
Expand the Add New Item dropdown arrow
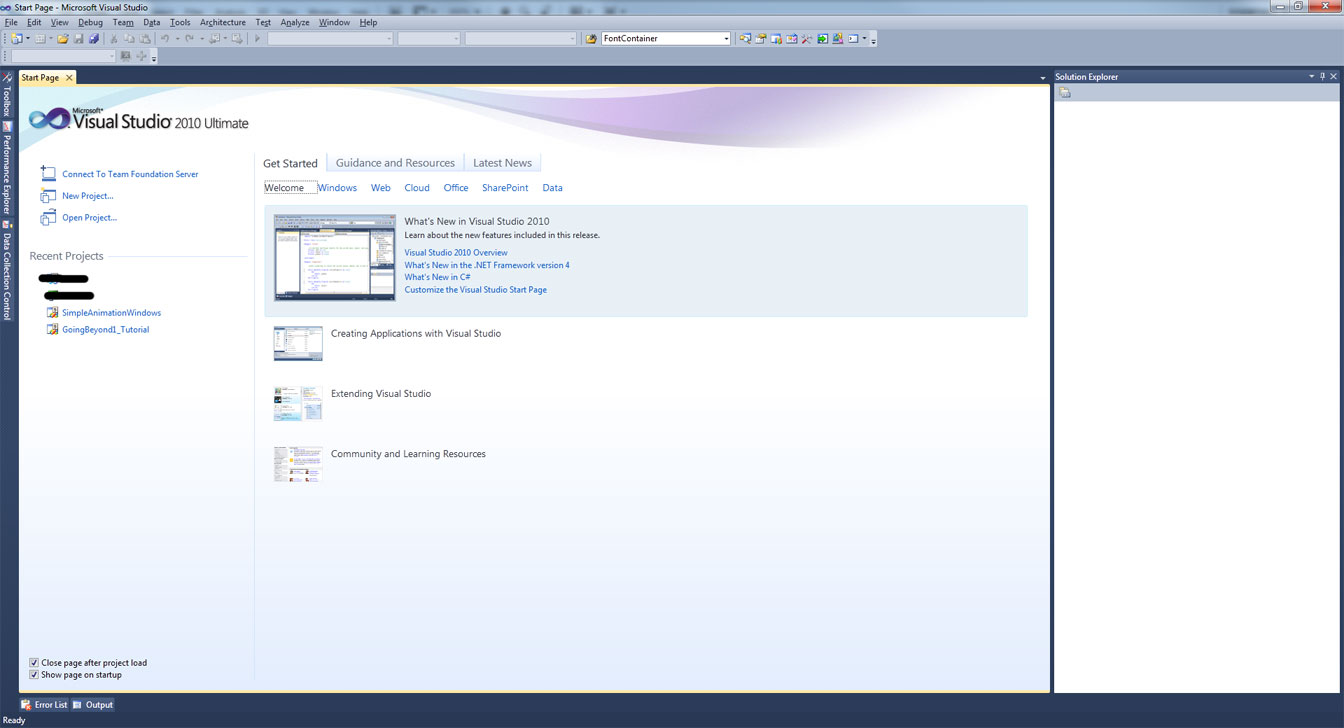tap(50, 39)
